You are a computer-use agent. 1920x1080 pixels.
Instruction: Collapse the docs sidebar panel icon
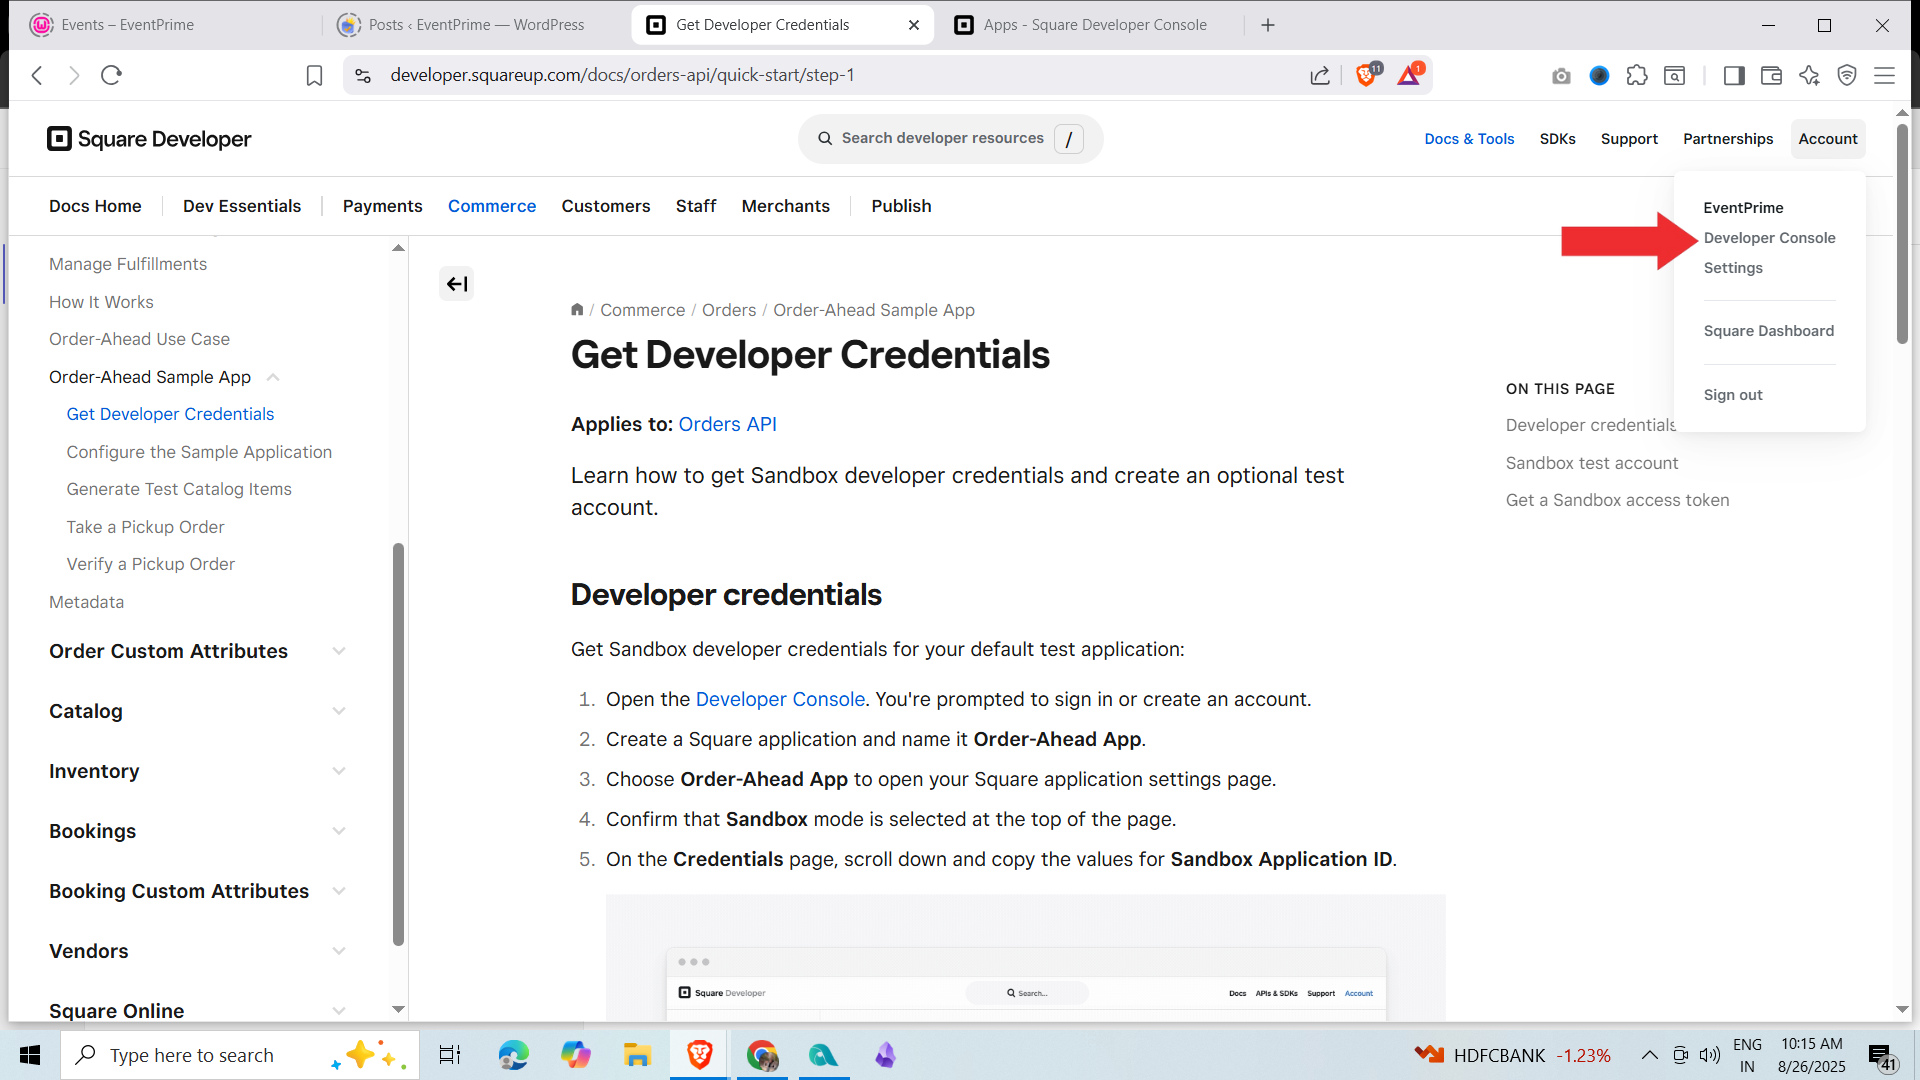point(456,284)
